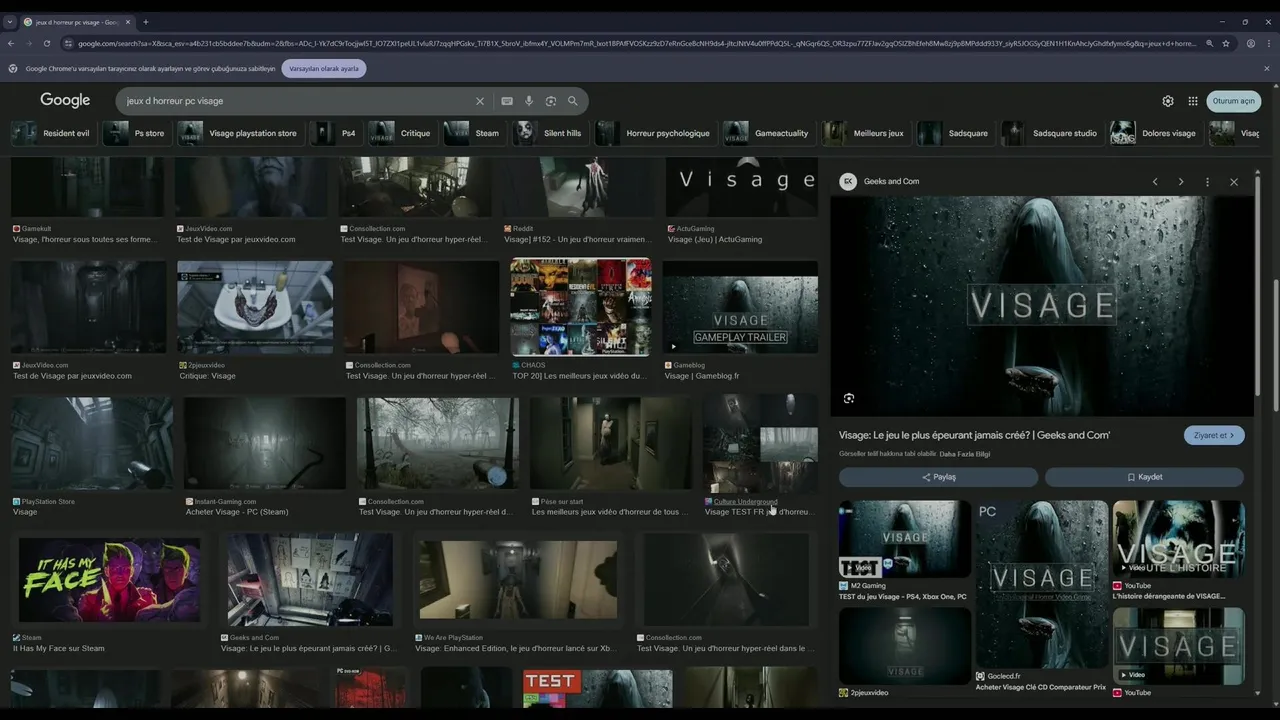This screenshot has width=1280, height=720.
Task: Open Google quick settings gear
Action: pos(1168,101)
